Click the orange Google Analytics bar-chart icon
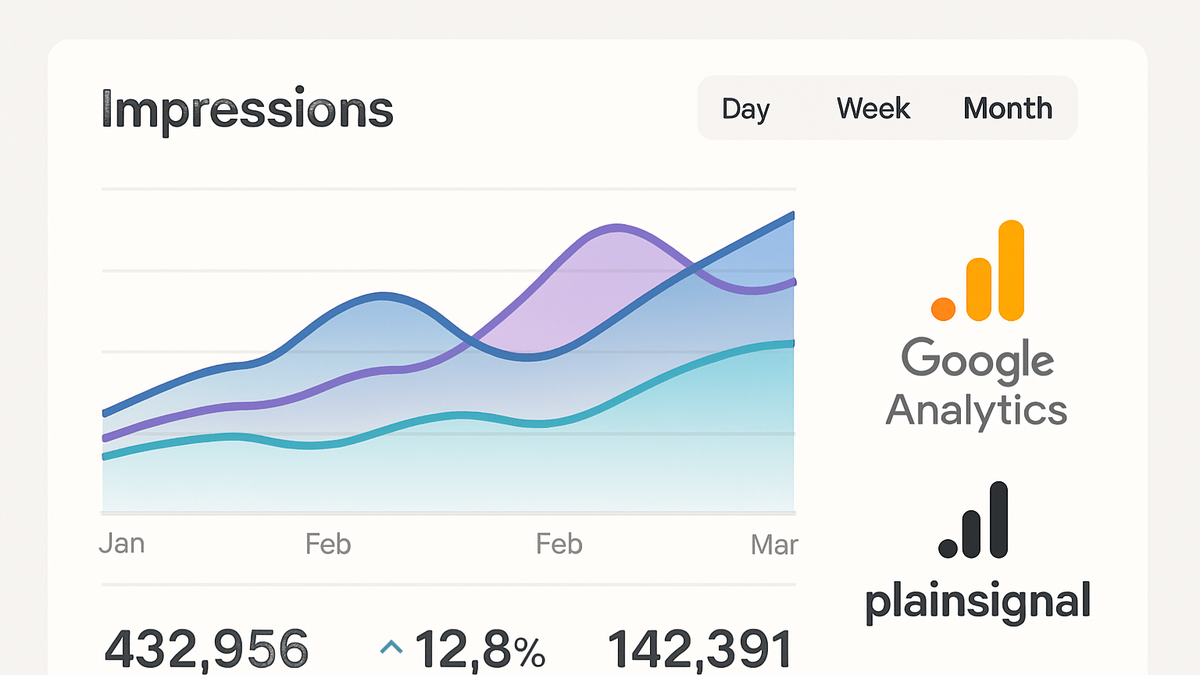Viewport: 1200px width, 675px height. (x=978, y=270)
